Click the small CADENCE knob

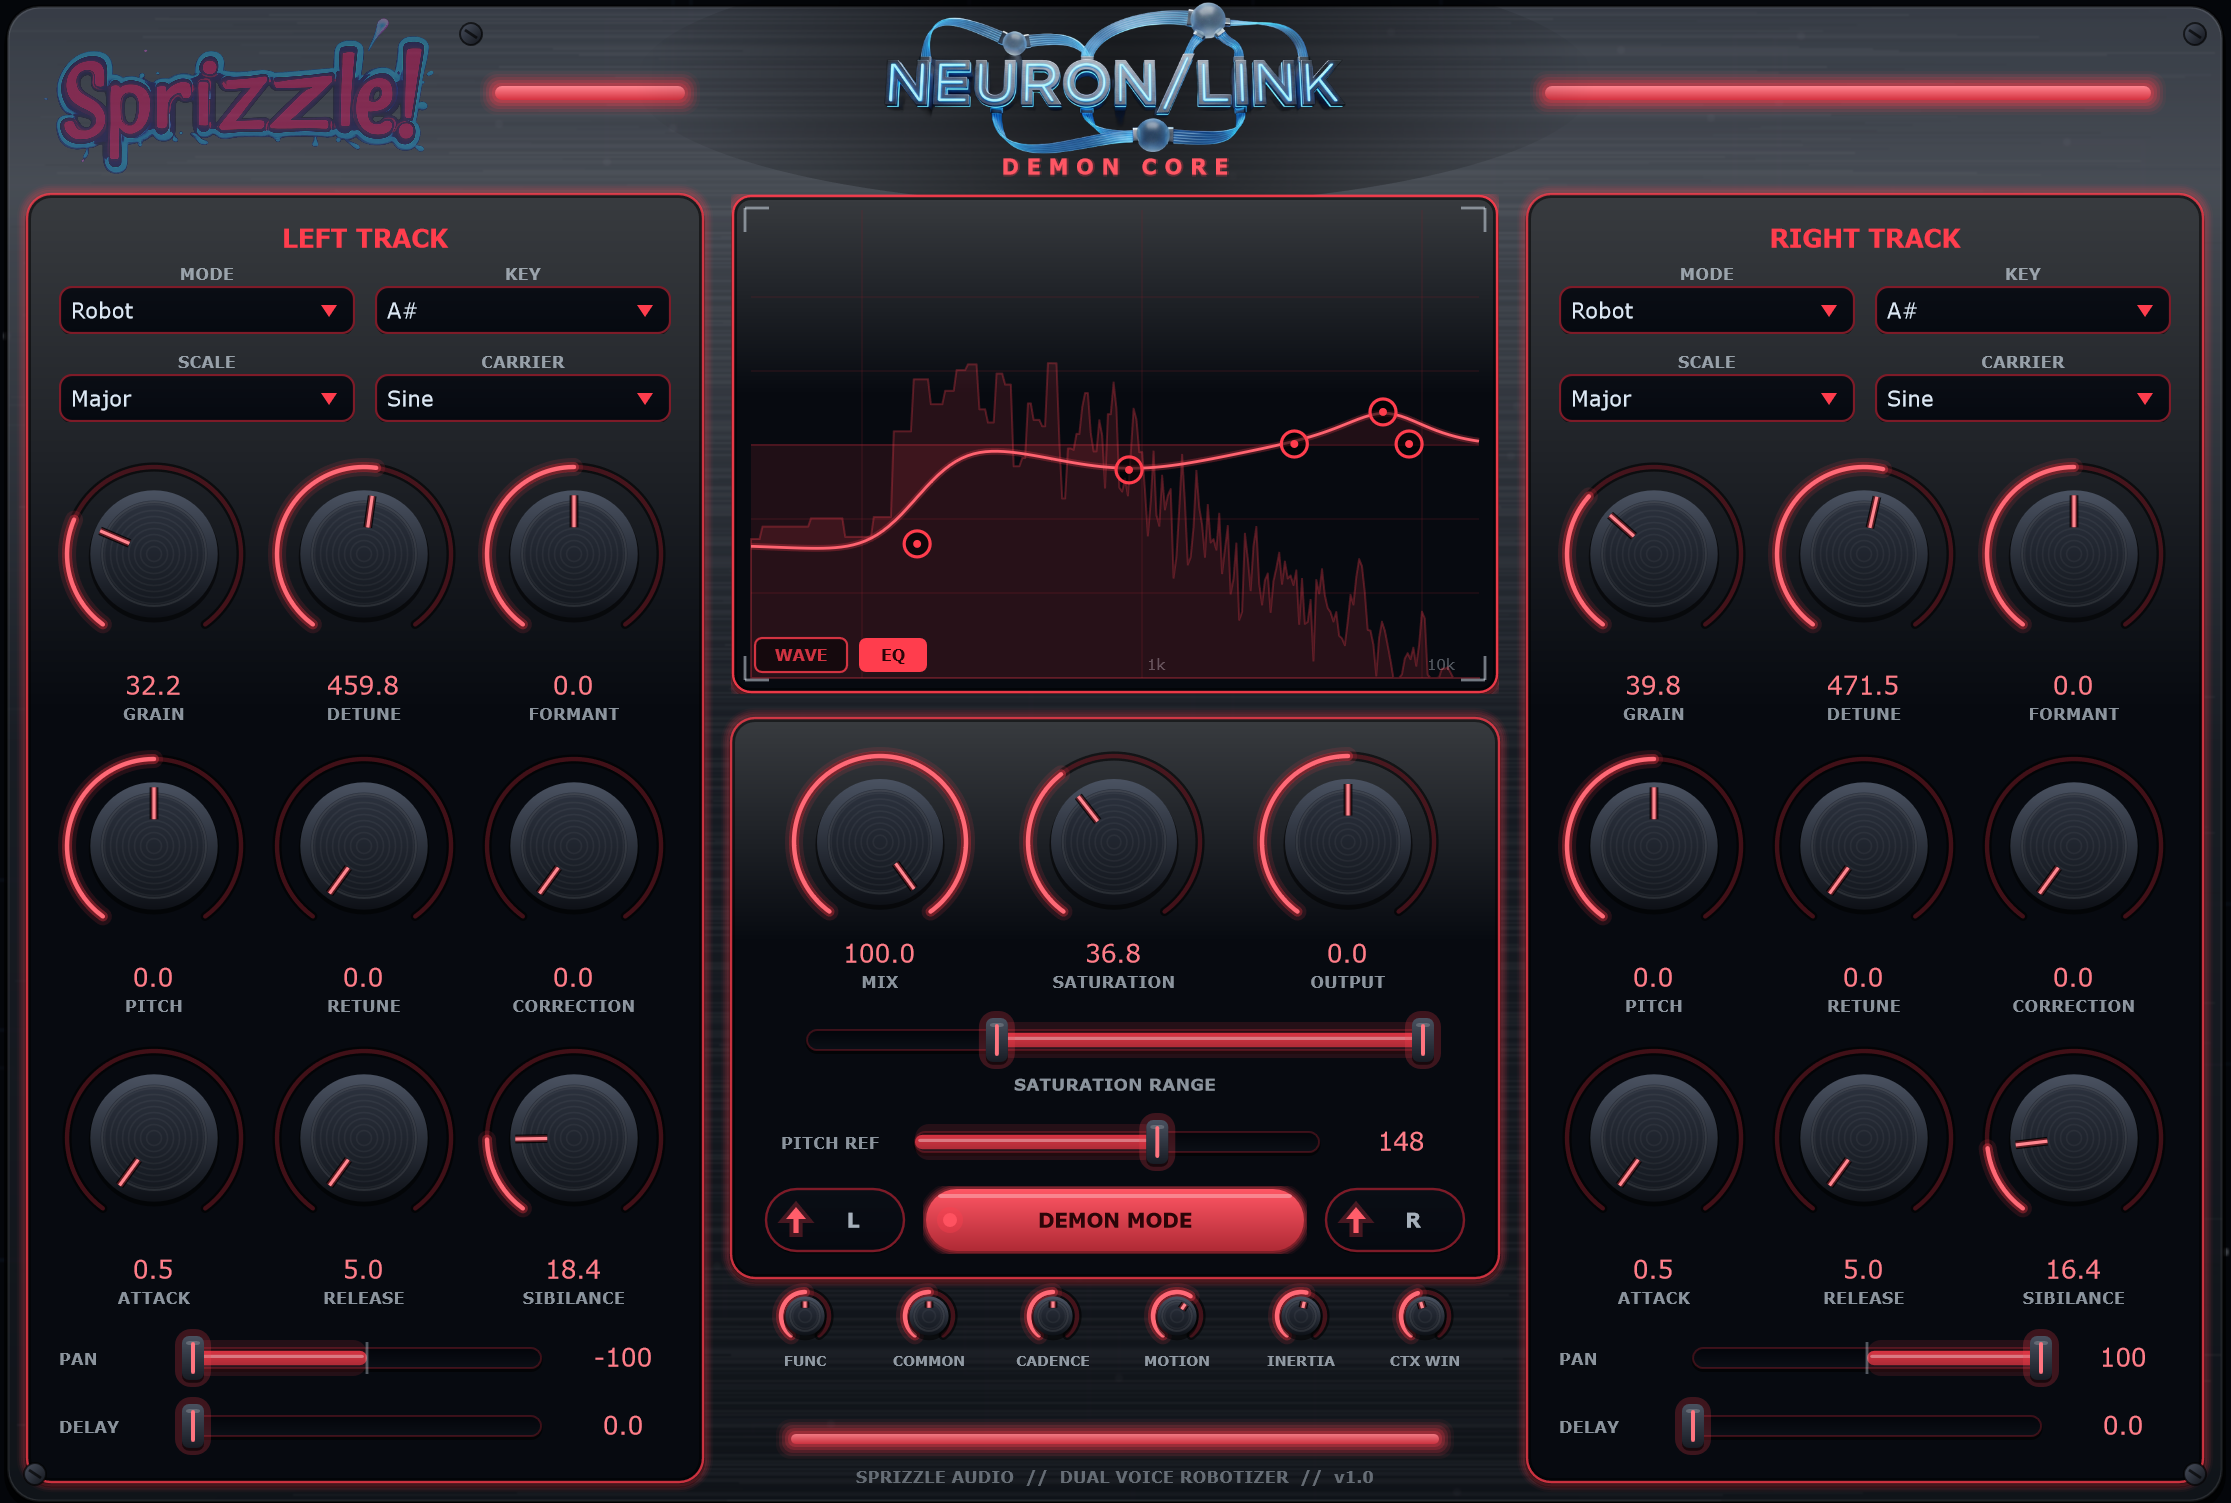pos(1053,1316)
